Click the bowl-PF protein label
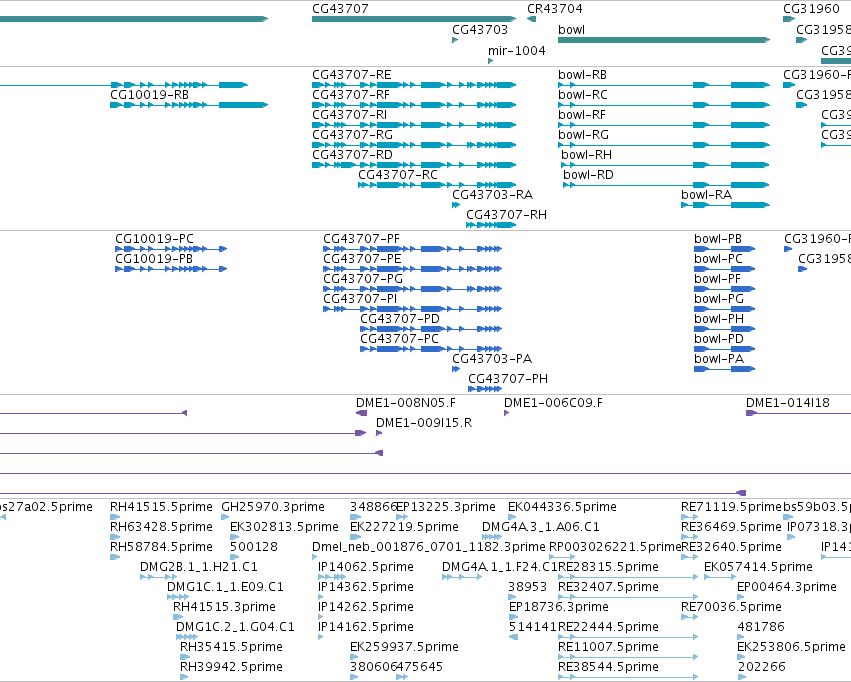This screenshot has height=682, width=851. point(717,279)
